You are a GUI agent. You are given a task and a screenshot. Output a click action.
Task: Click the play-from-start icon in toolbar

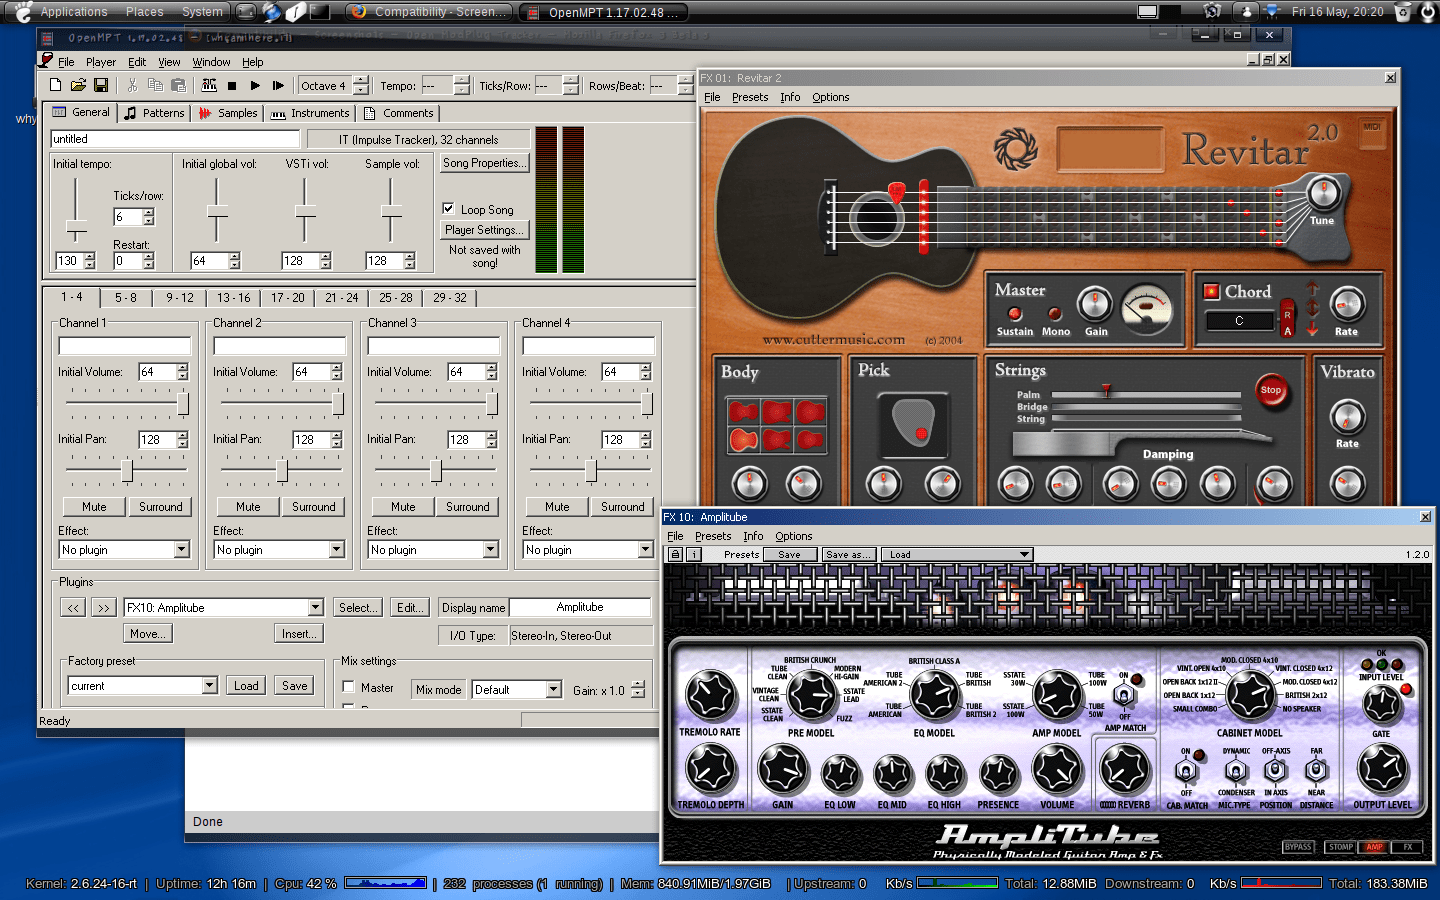pyautogui.click(x=278, y=86)
